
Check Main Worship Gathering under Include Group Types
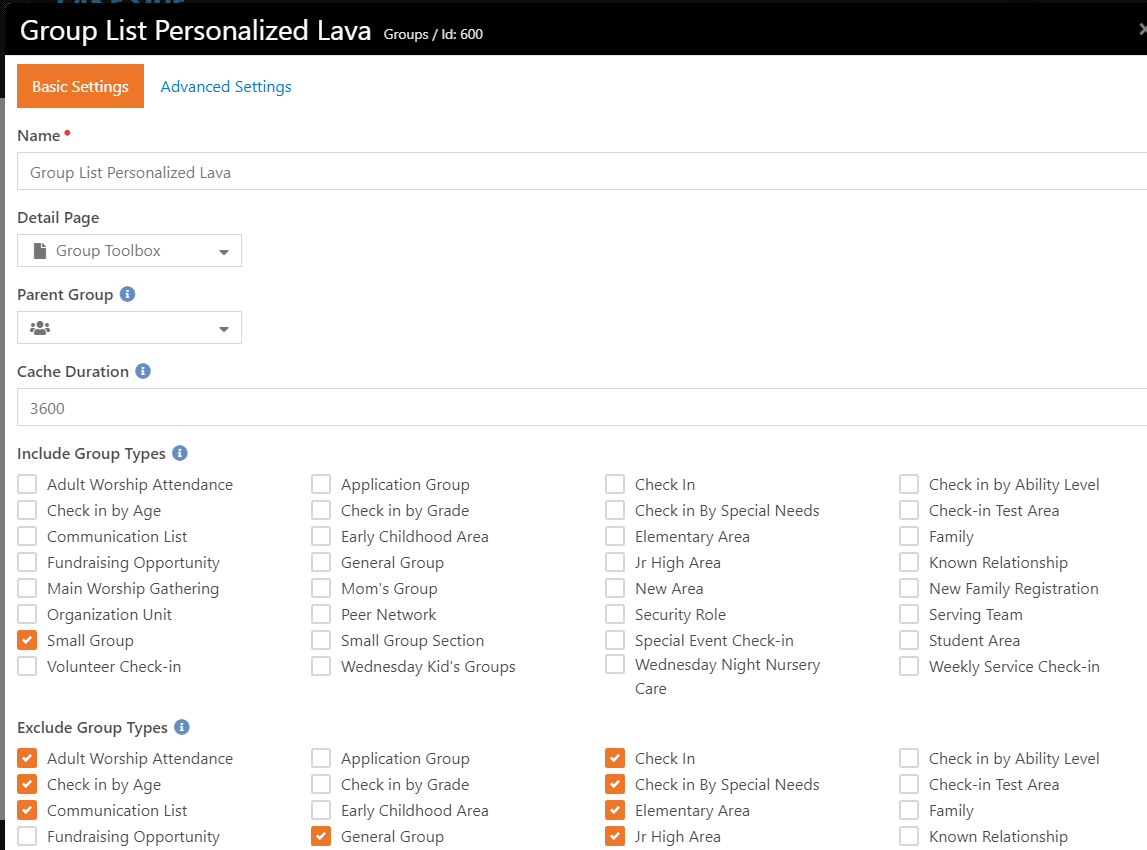pos(27,588)
